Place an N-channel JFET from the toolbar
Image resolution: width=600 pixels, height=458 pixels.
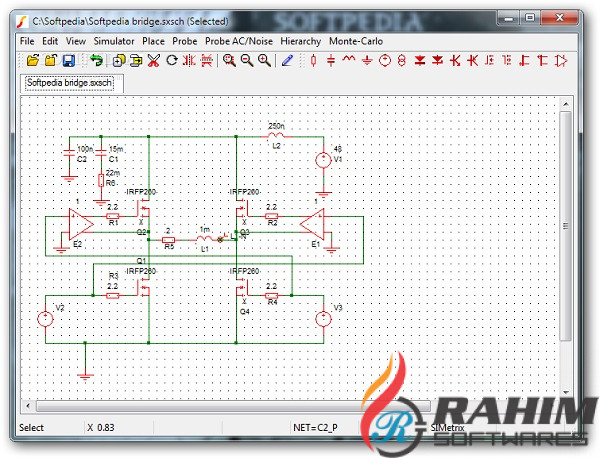[525, 60]
